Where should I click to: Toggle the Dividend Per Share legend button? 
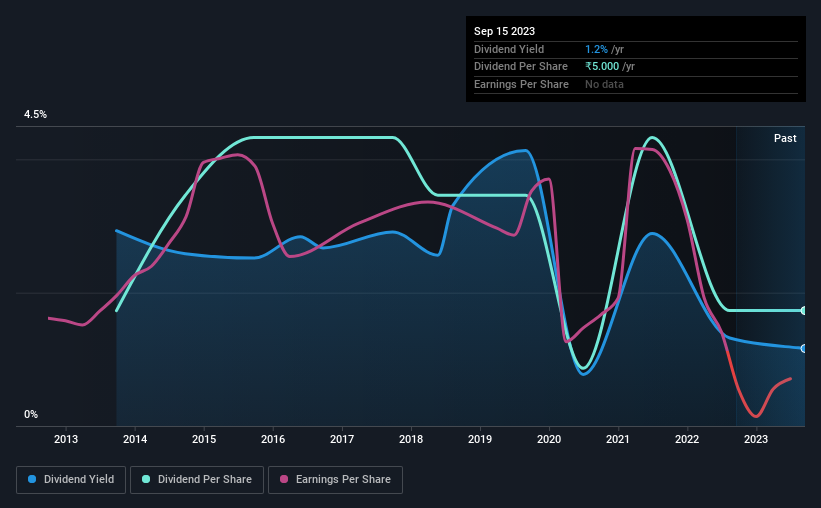pos(197,480)
